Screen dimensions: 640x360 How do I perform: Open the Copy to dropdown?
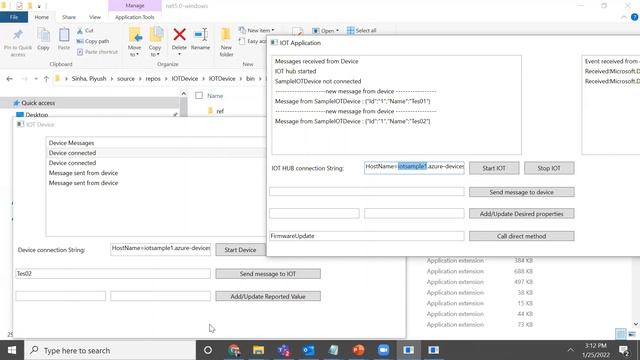(155, 42)
